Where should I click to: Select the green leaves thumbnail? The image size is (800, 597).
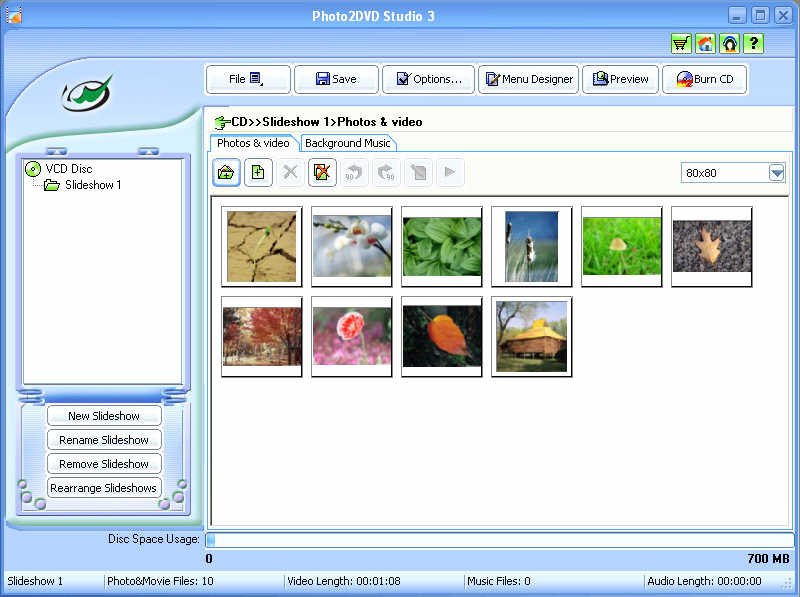point(442,246)
